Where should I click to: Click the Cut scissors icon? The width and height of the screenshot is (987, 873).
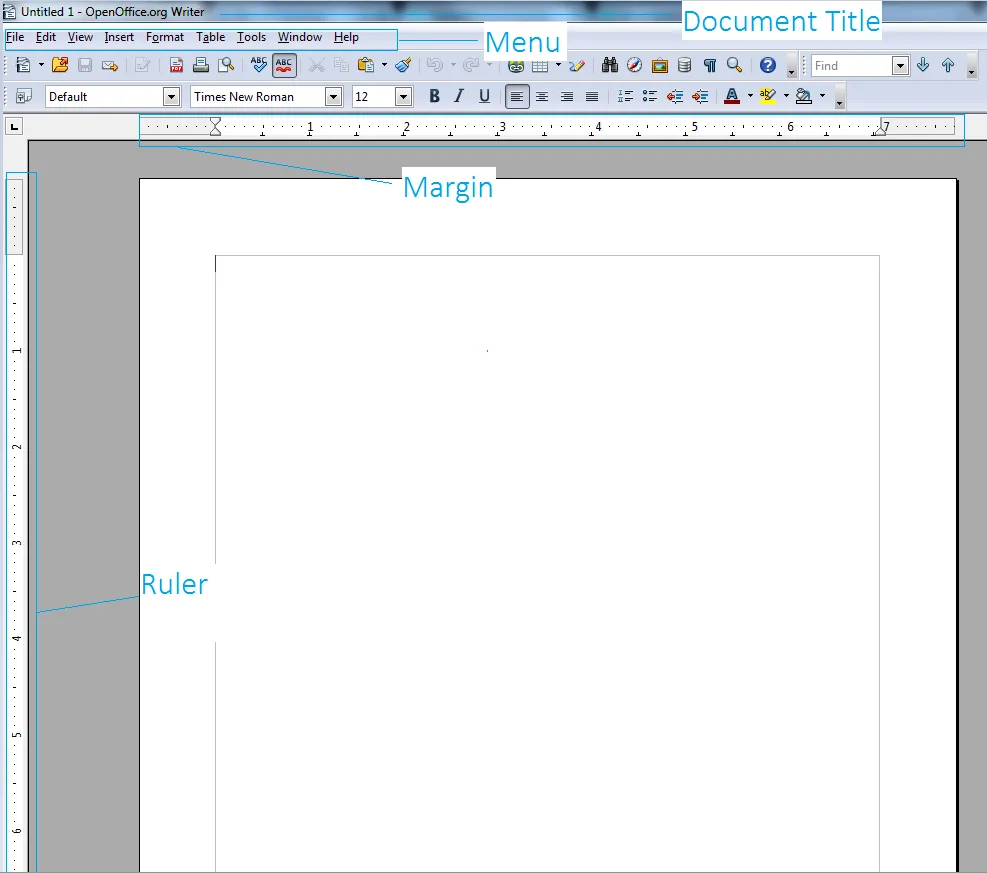[x=317, y=65]
